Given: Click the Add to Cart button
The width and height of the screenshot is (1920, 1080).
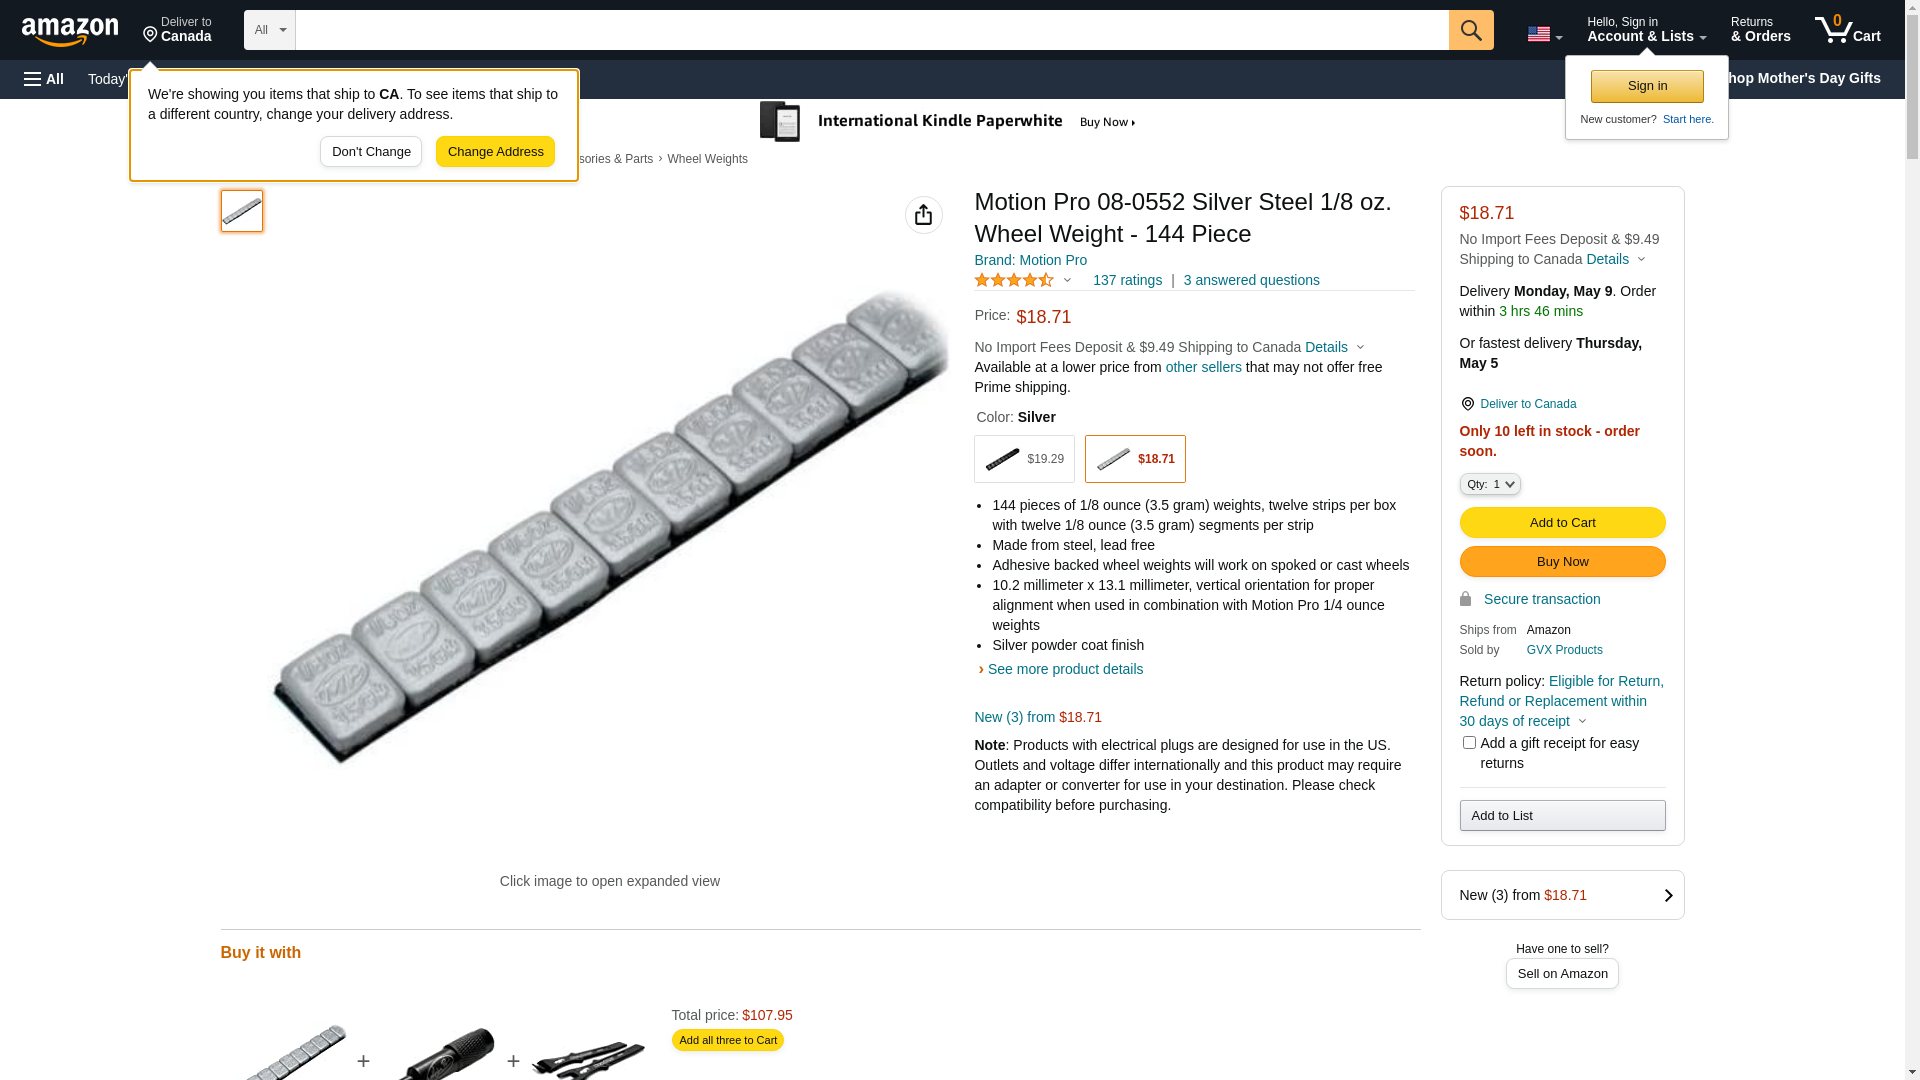Looking at the screenshot, I should [x=1562, y=523].
